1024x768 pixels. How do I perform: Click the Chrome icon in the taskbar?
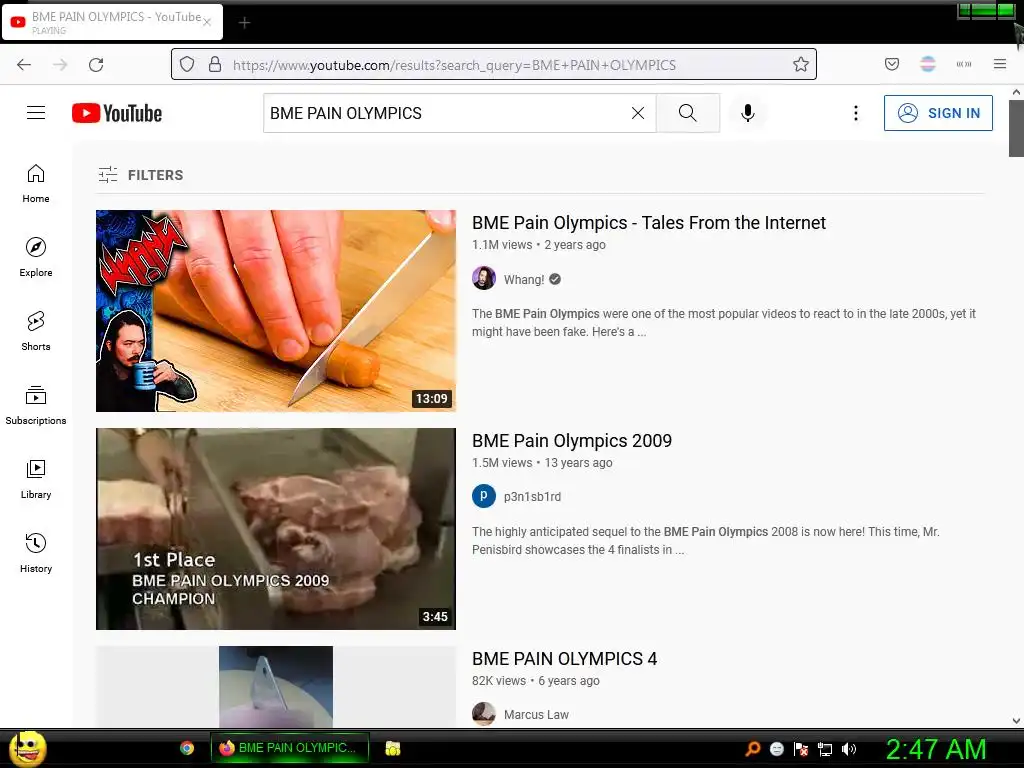[187, 748]
